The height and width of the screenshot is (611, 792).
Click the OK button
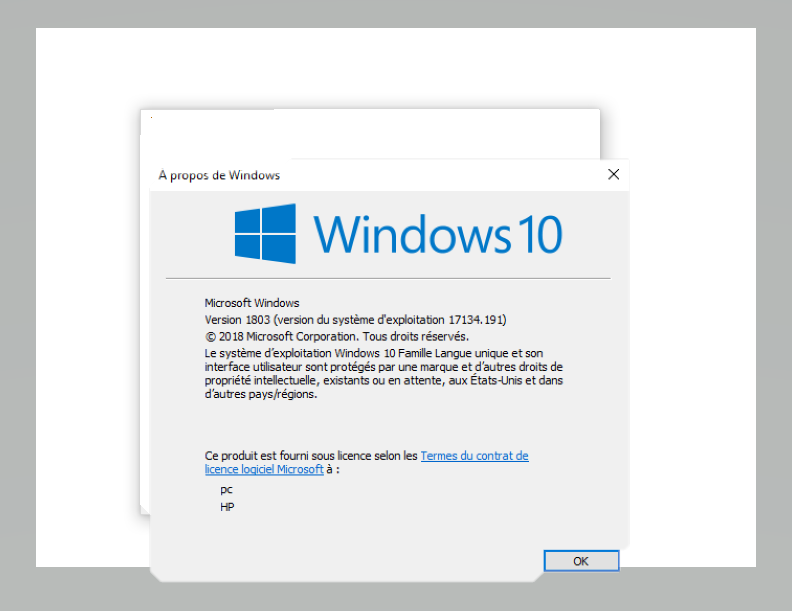coord(581,561)
